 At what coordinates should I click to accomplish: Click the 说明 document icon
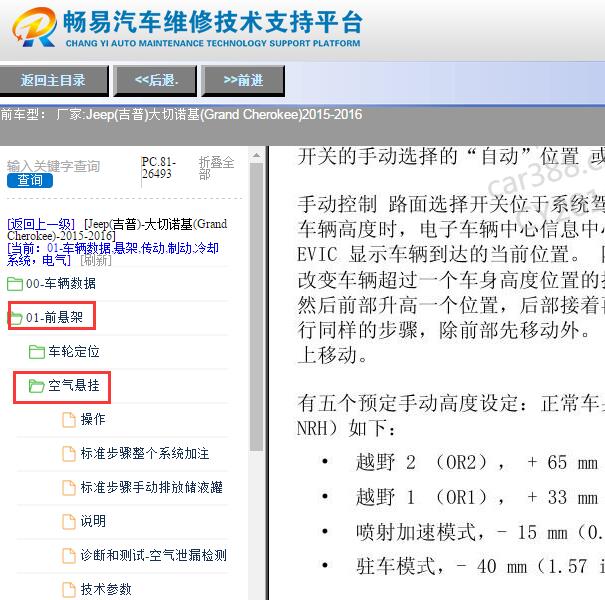pyautogui.click(x=69, y=521)
